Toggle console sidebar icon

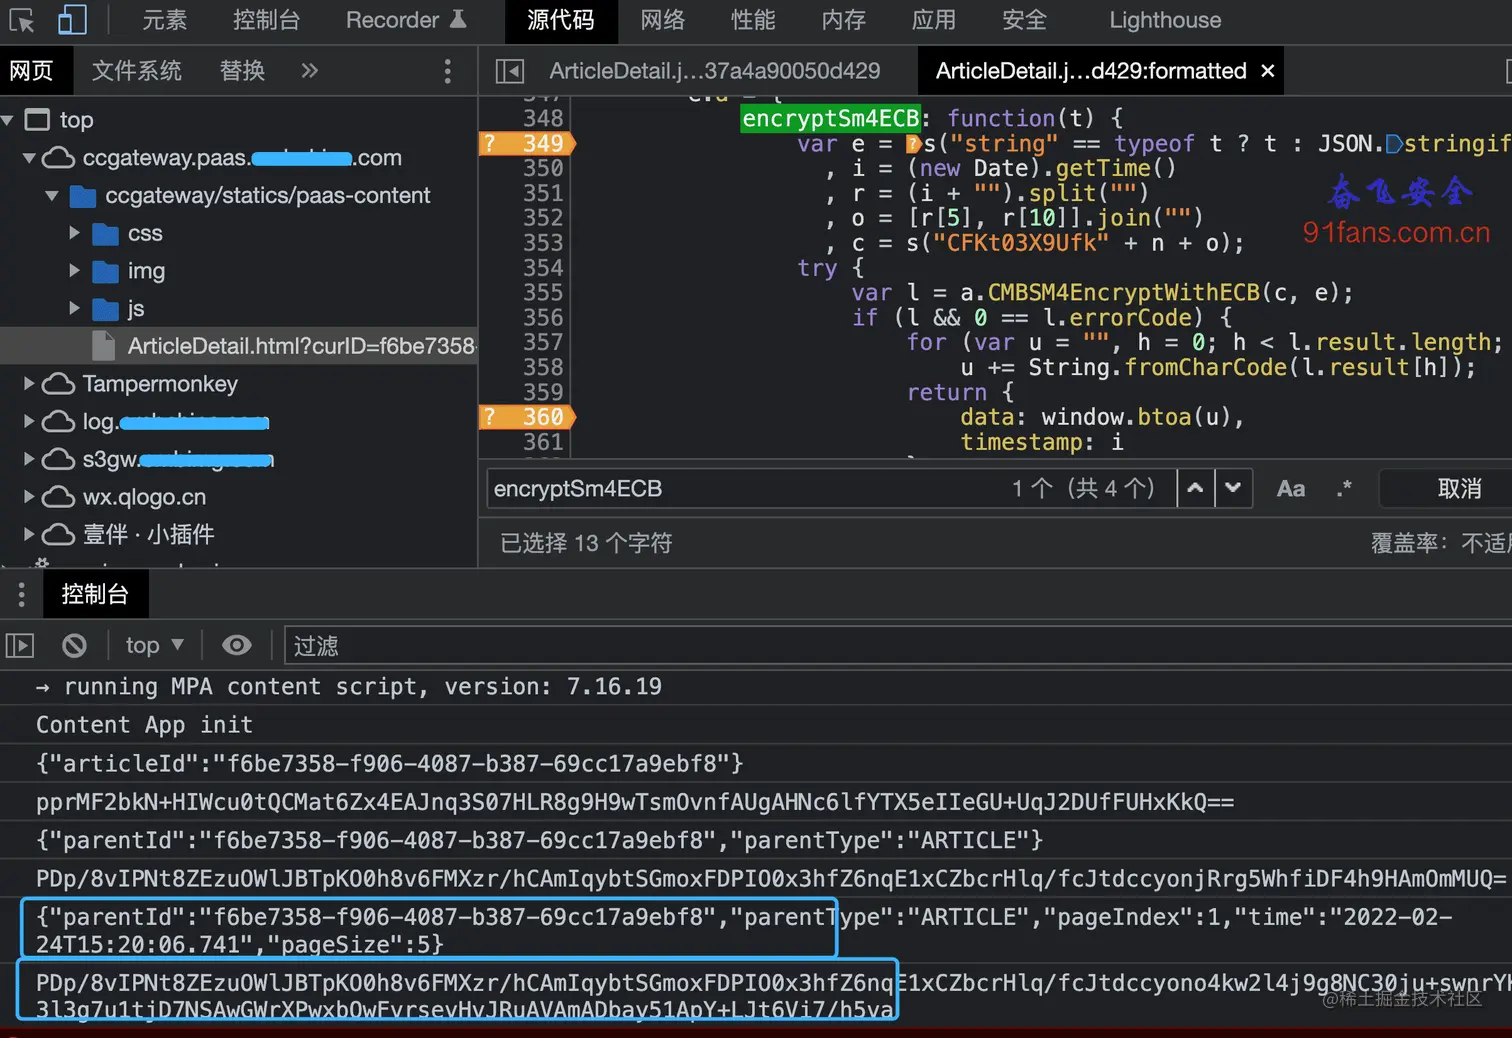coord(20,646)
